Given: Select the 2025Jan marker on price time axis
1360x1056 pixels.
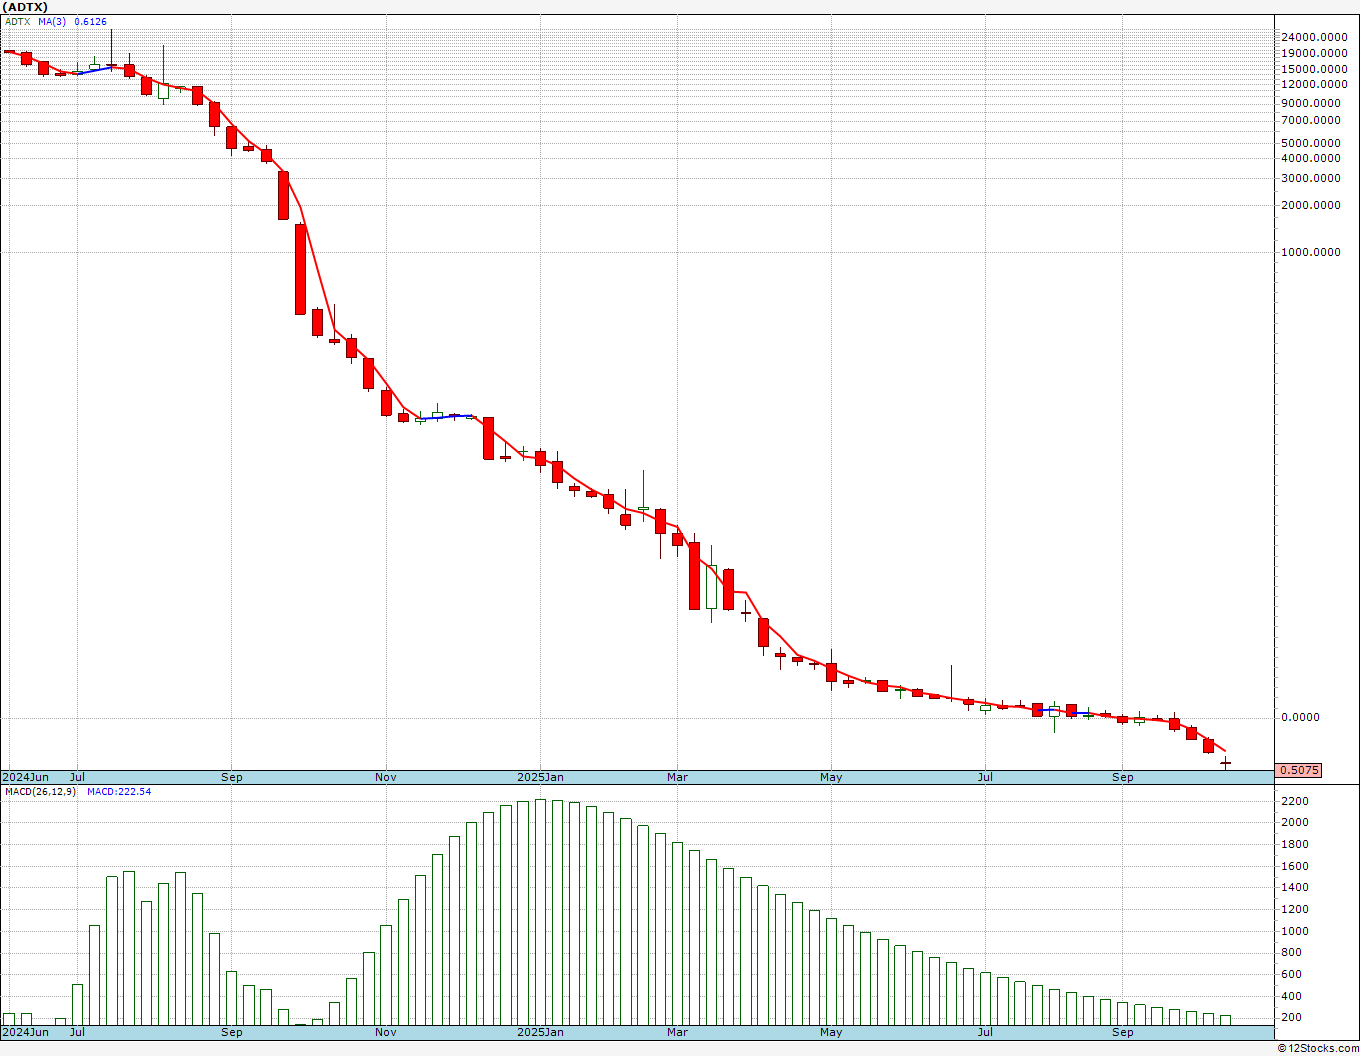Looking at the screenshot, I should [540, 777].
